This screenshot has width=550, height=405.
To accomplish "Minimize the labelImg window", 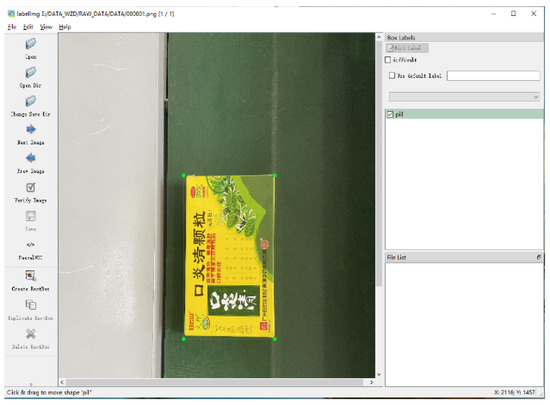I will click(494, 14).
